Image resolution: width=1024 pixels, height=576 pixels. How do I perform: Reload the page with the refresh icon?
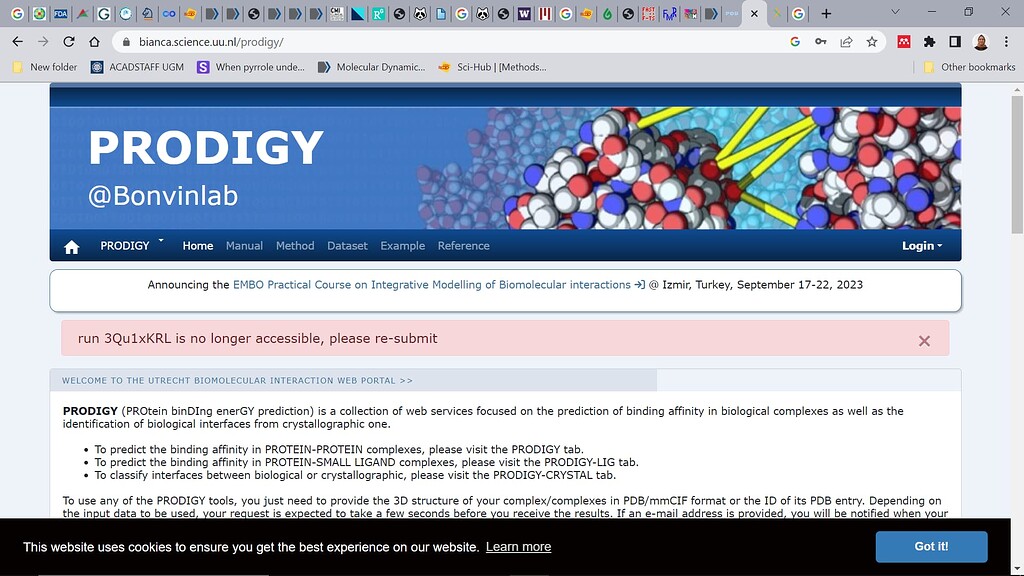(x=68, y=43)
